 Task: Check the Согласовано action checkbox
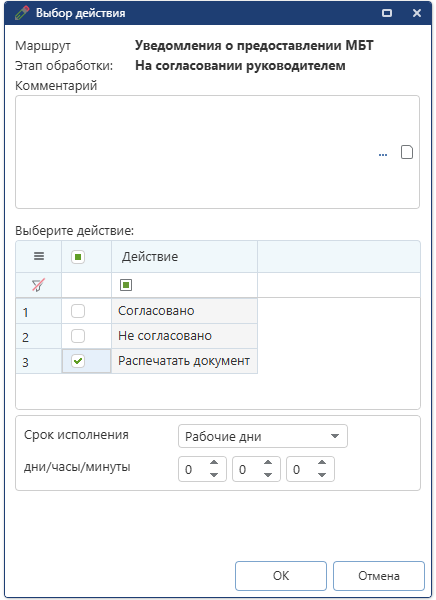[78, 311]
